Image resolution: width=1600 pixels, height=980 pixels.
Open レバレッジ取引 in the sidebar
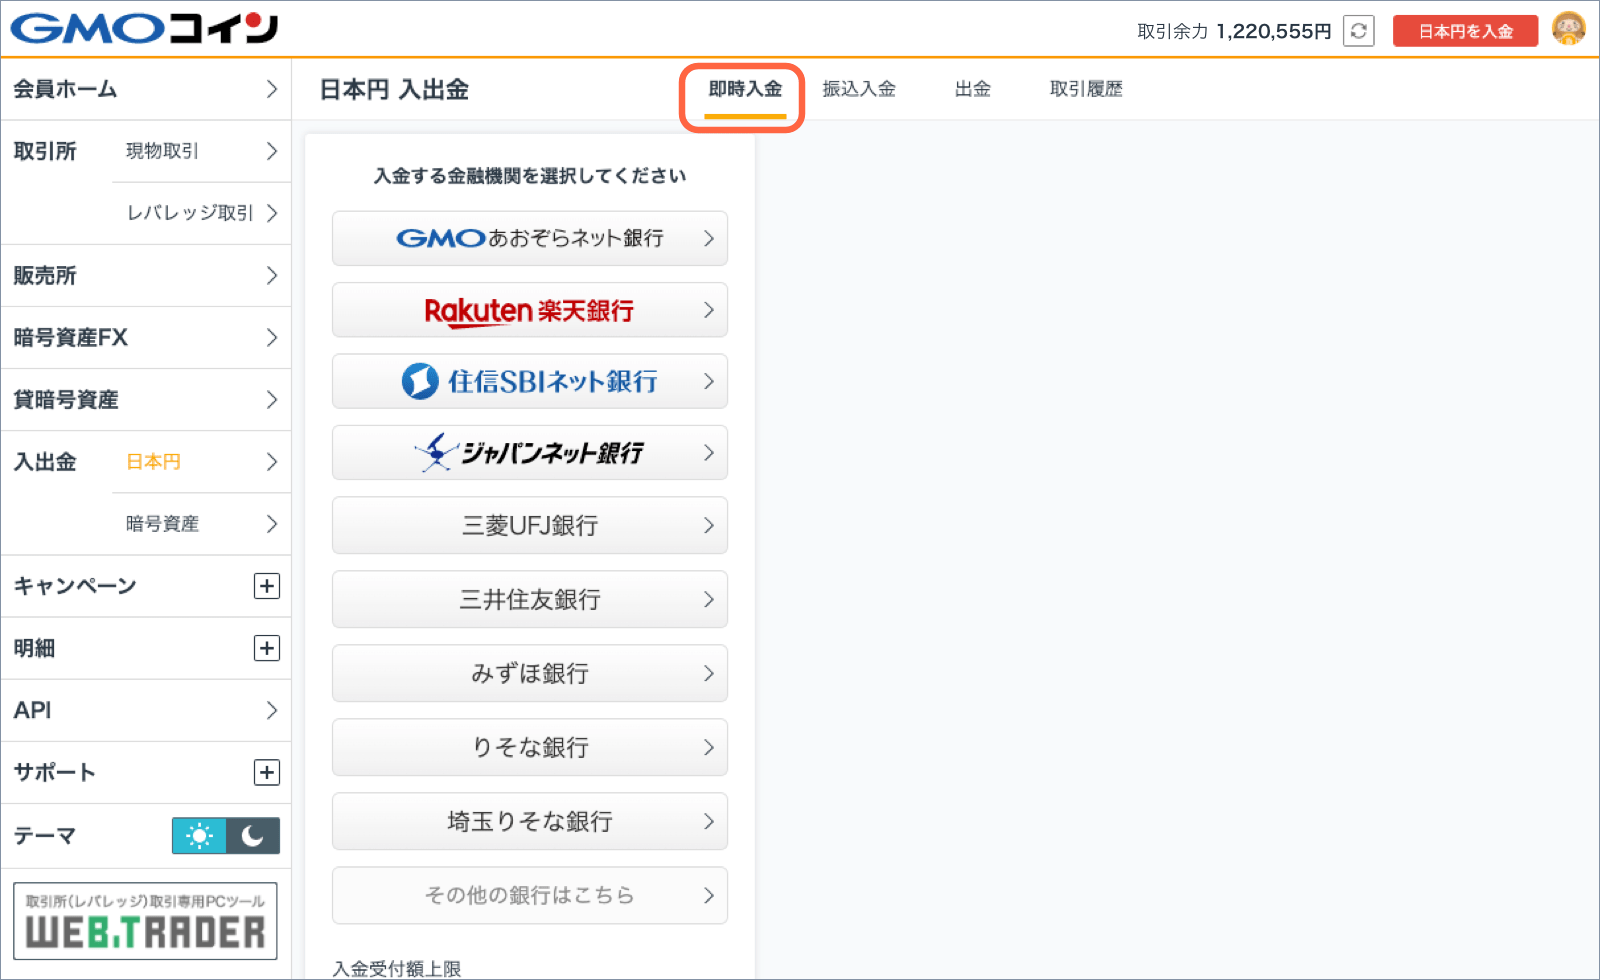click(201, 213)
